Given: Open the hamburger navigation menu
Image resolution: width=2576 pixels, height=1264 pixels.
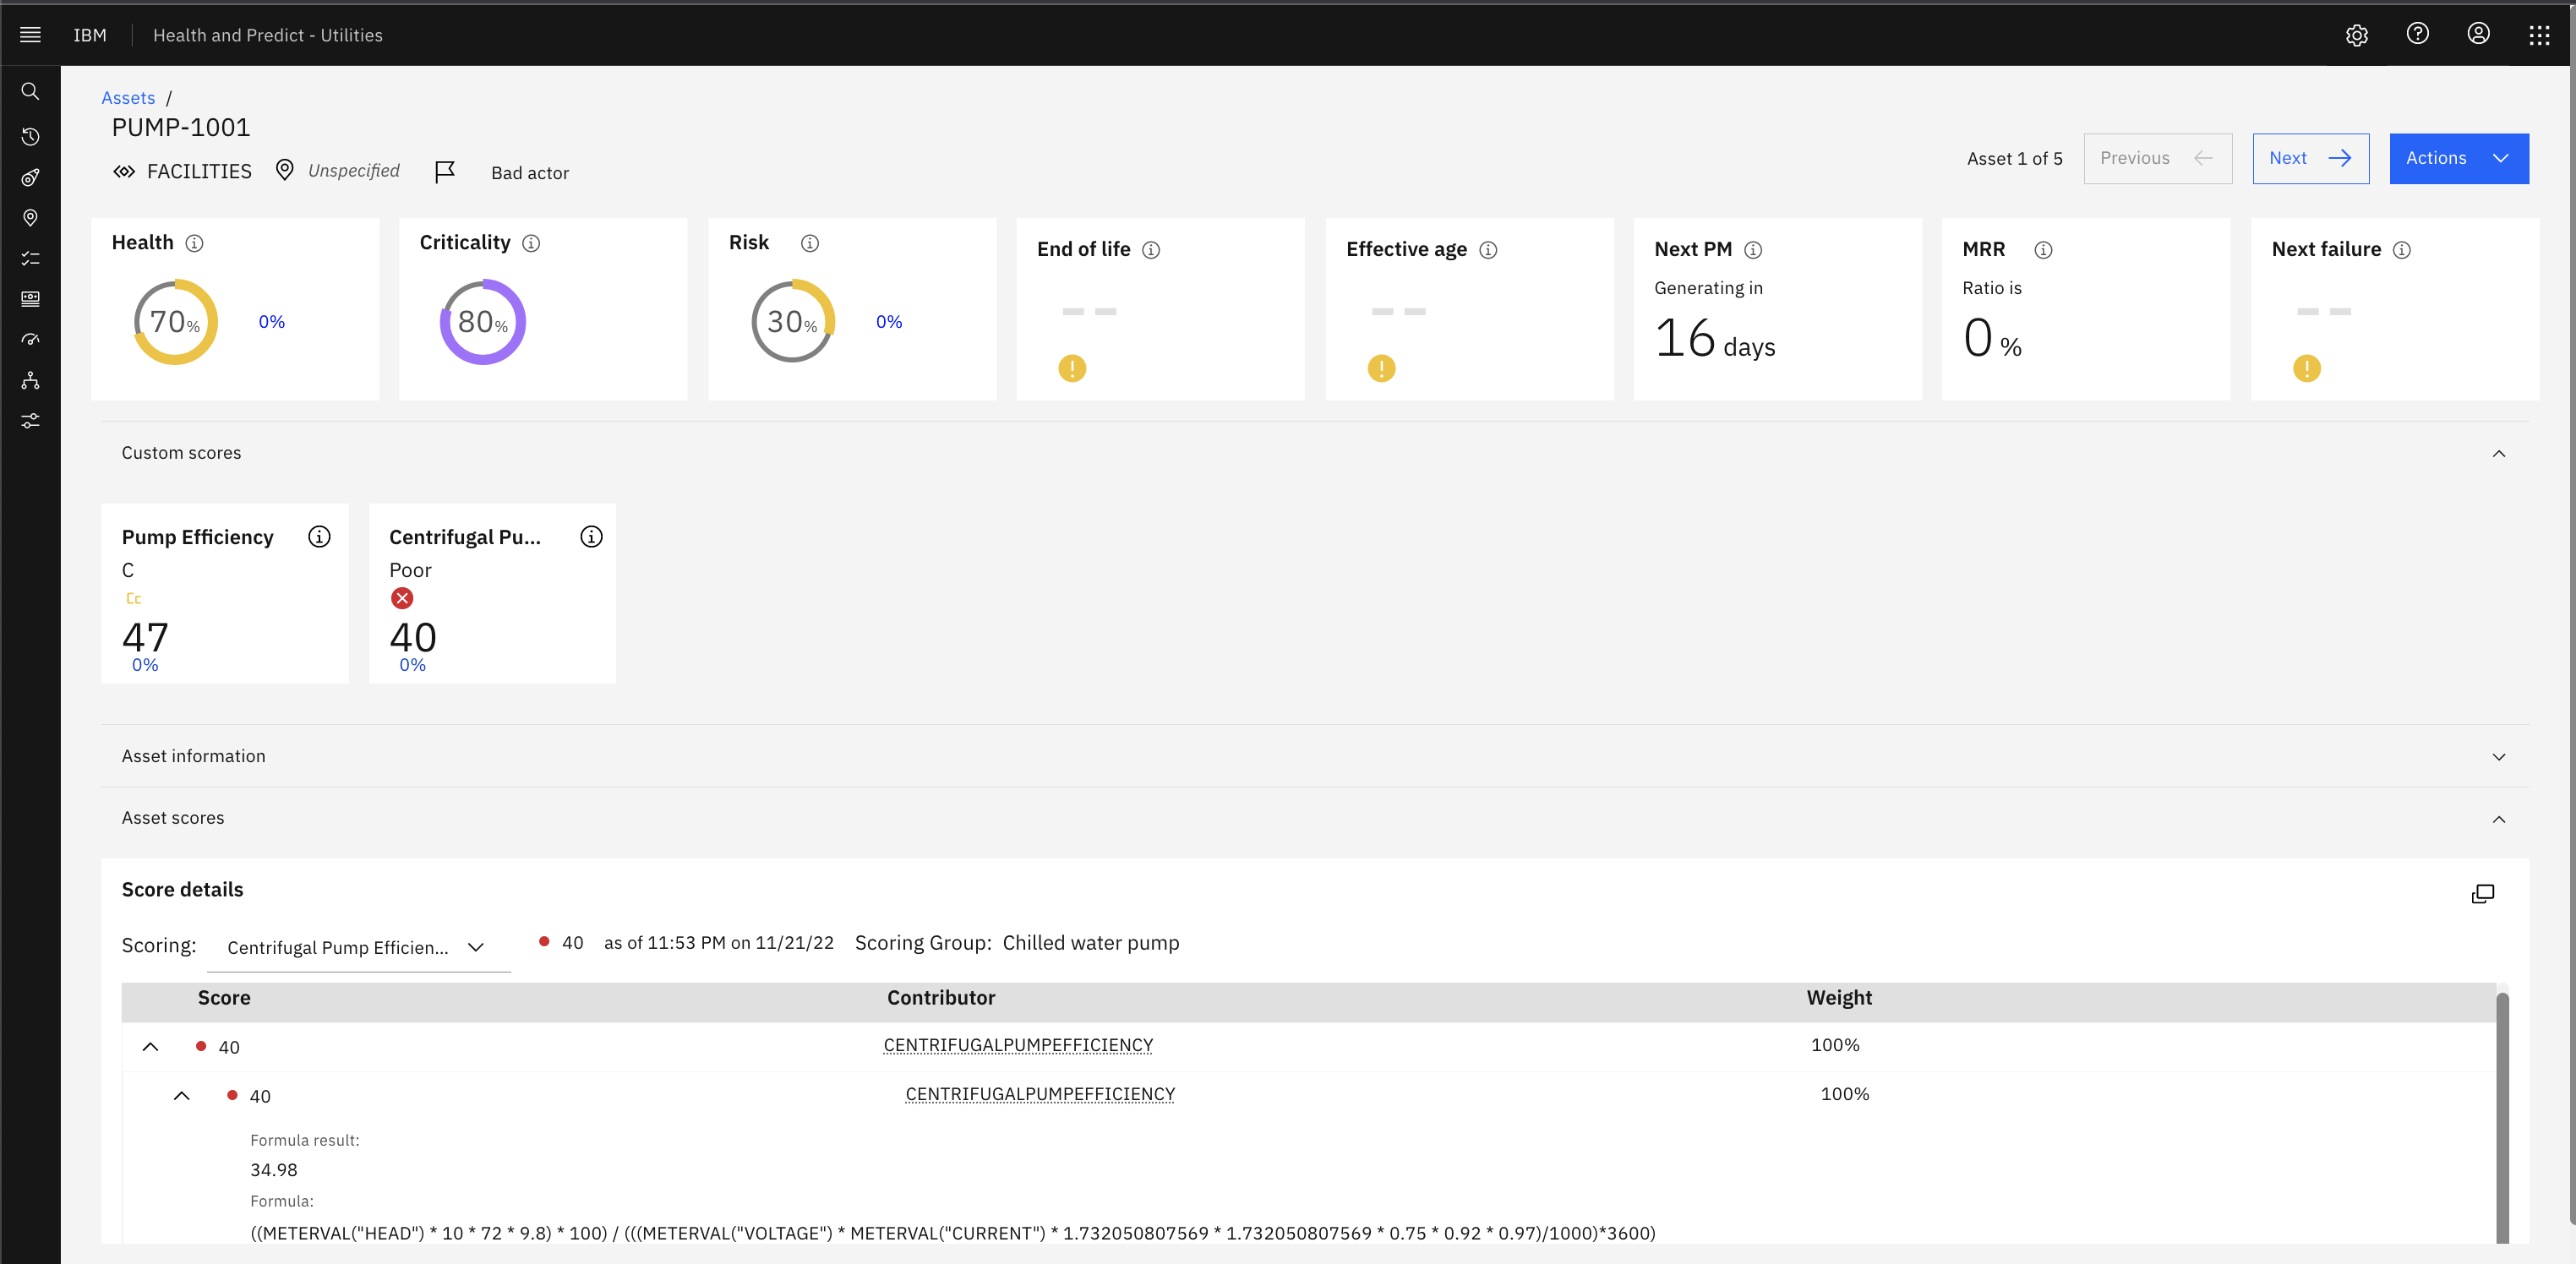Looking at the screenshot, I should [30, 35].
